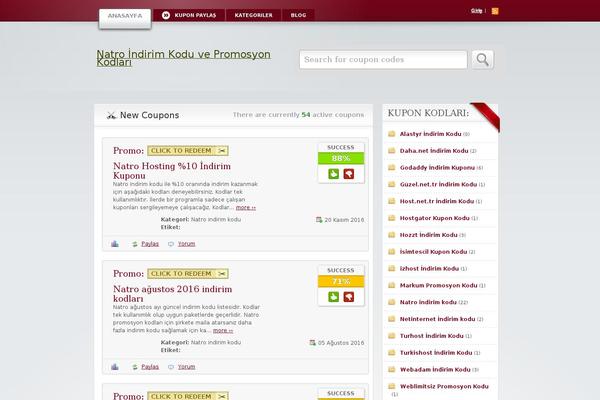
Task: Click Paylaş under Natro ağustos coupon
Action: tap(150, 367)
